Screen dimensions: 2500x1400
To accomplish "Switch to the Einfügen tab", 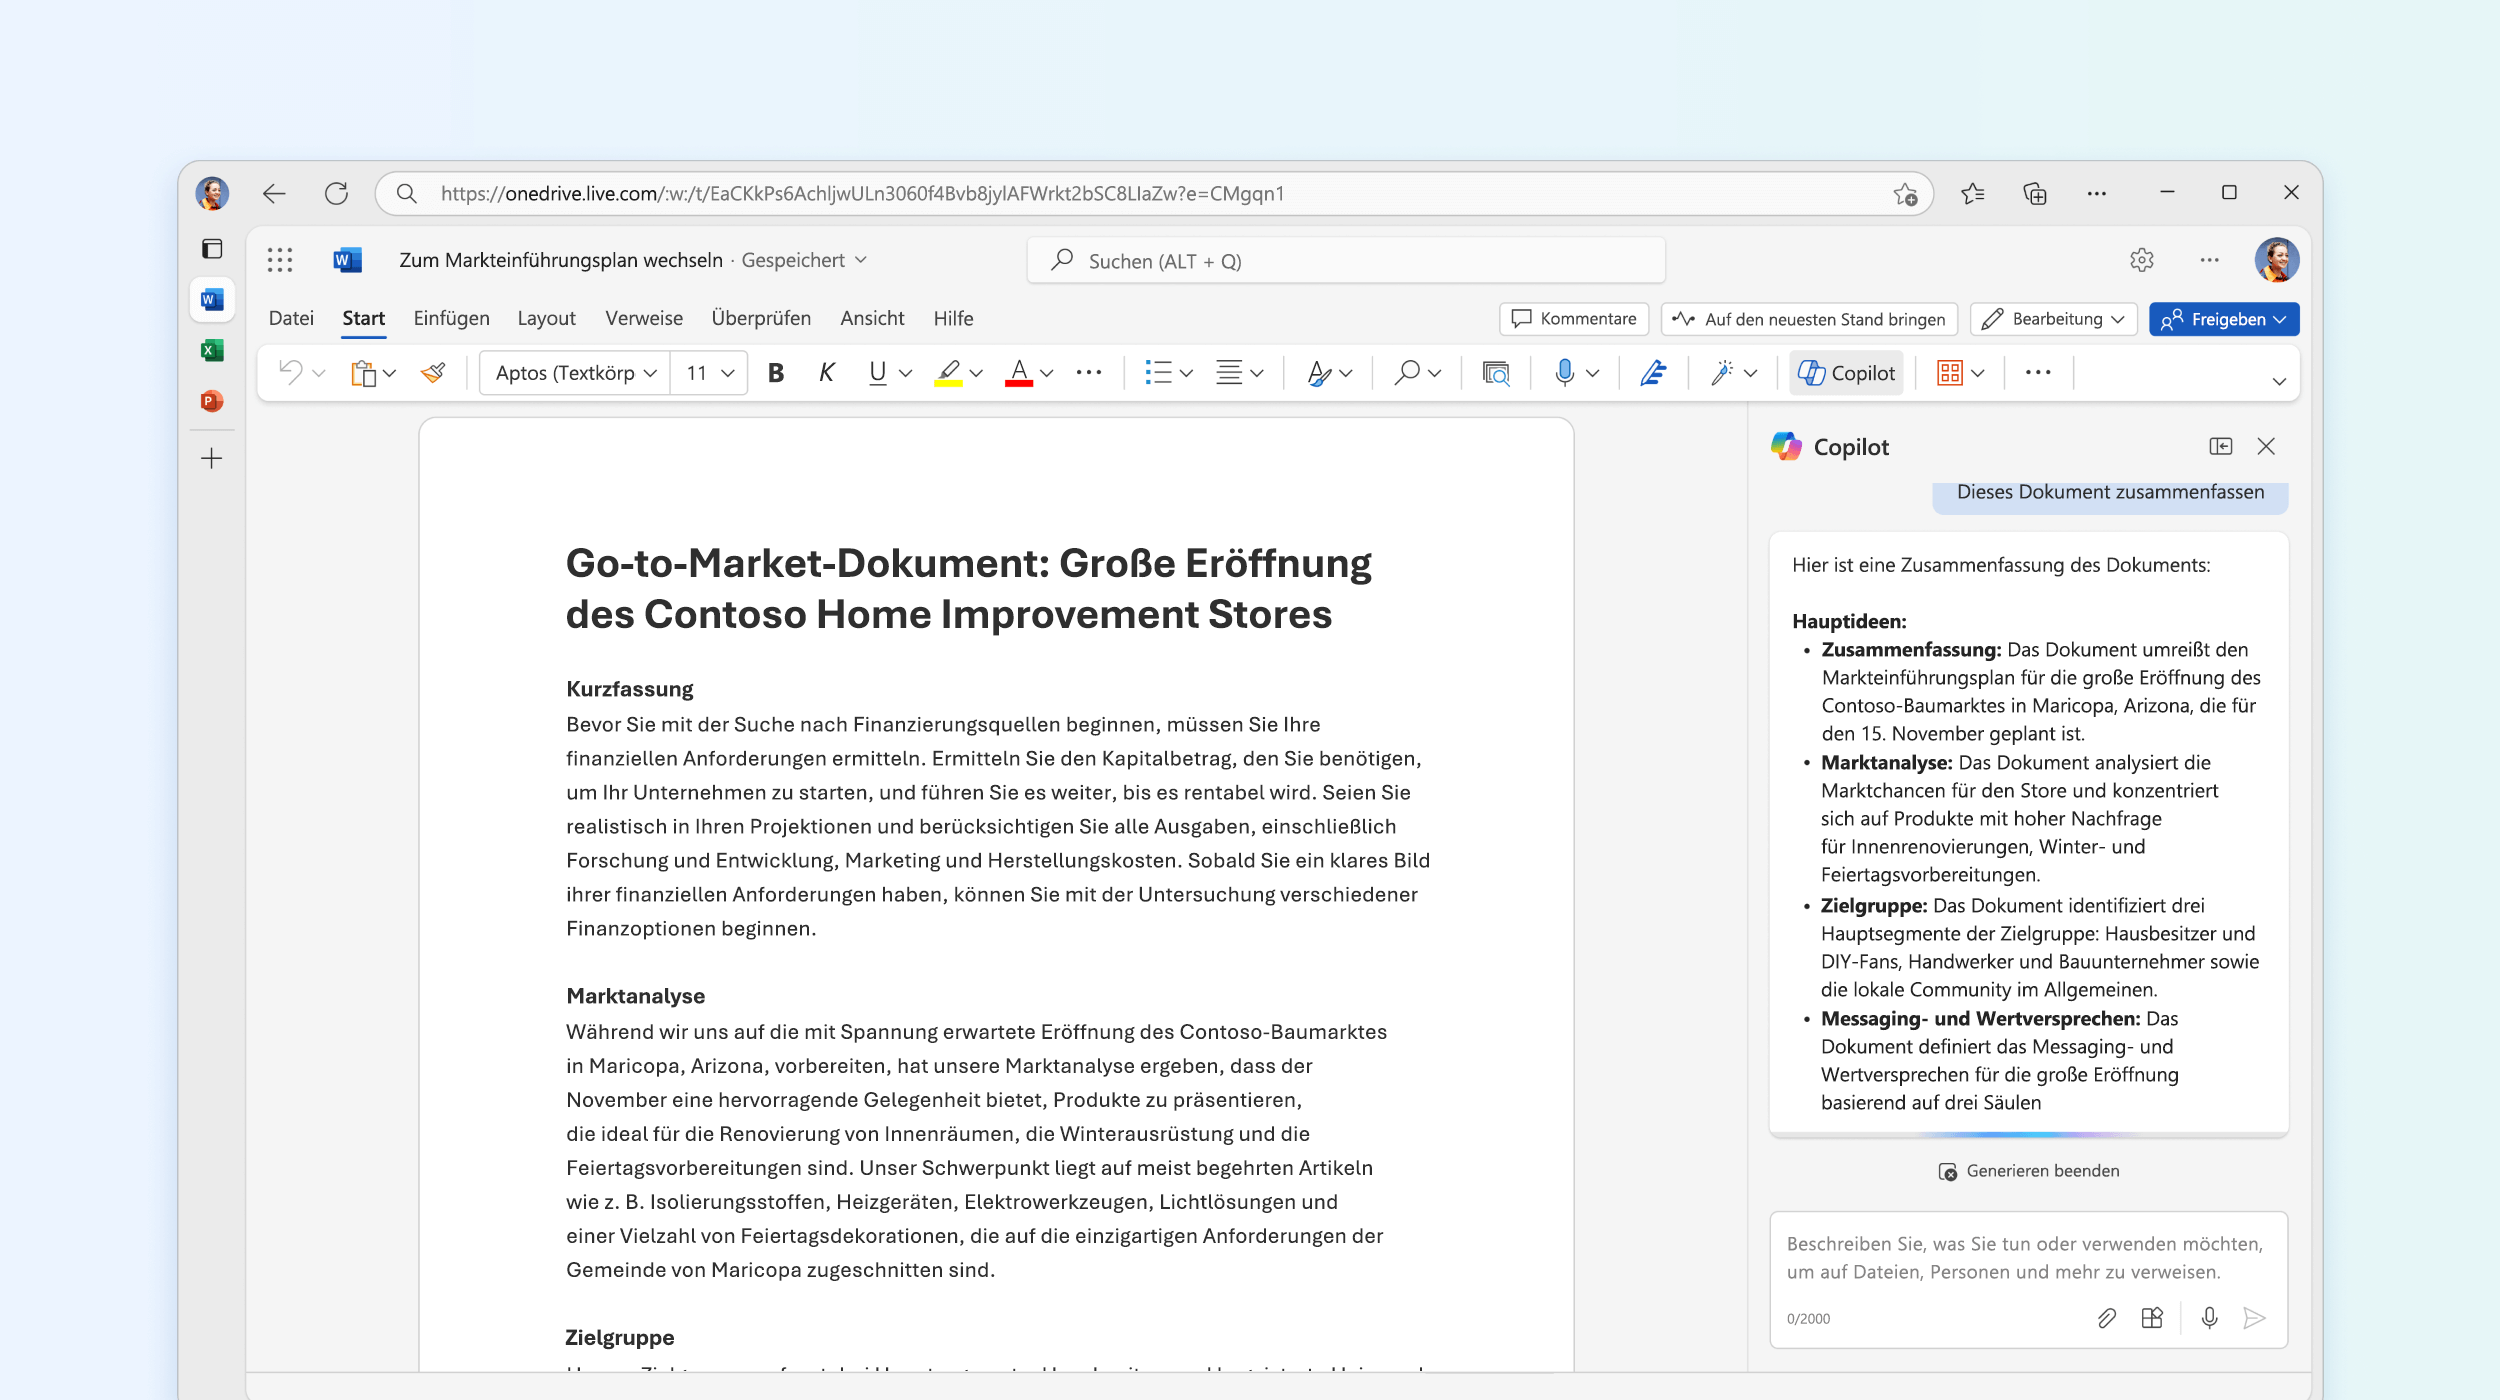I will (x=451, y=318).
